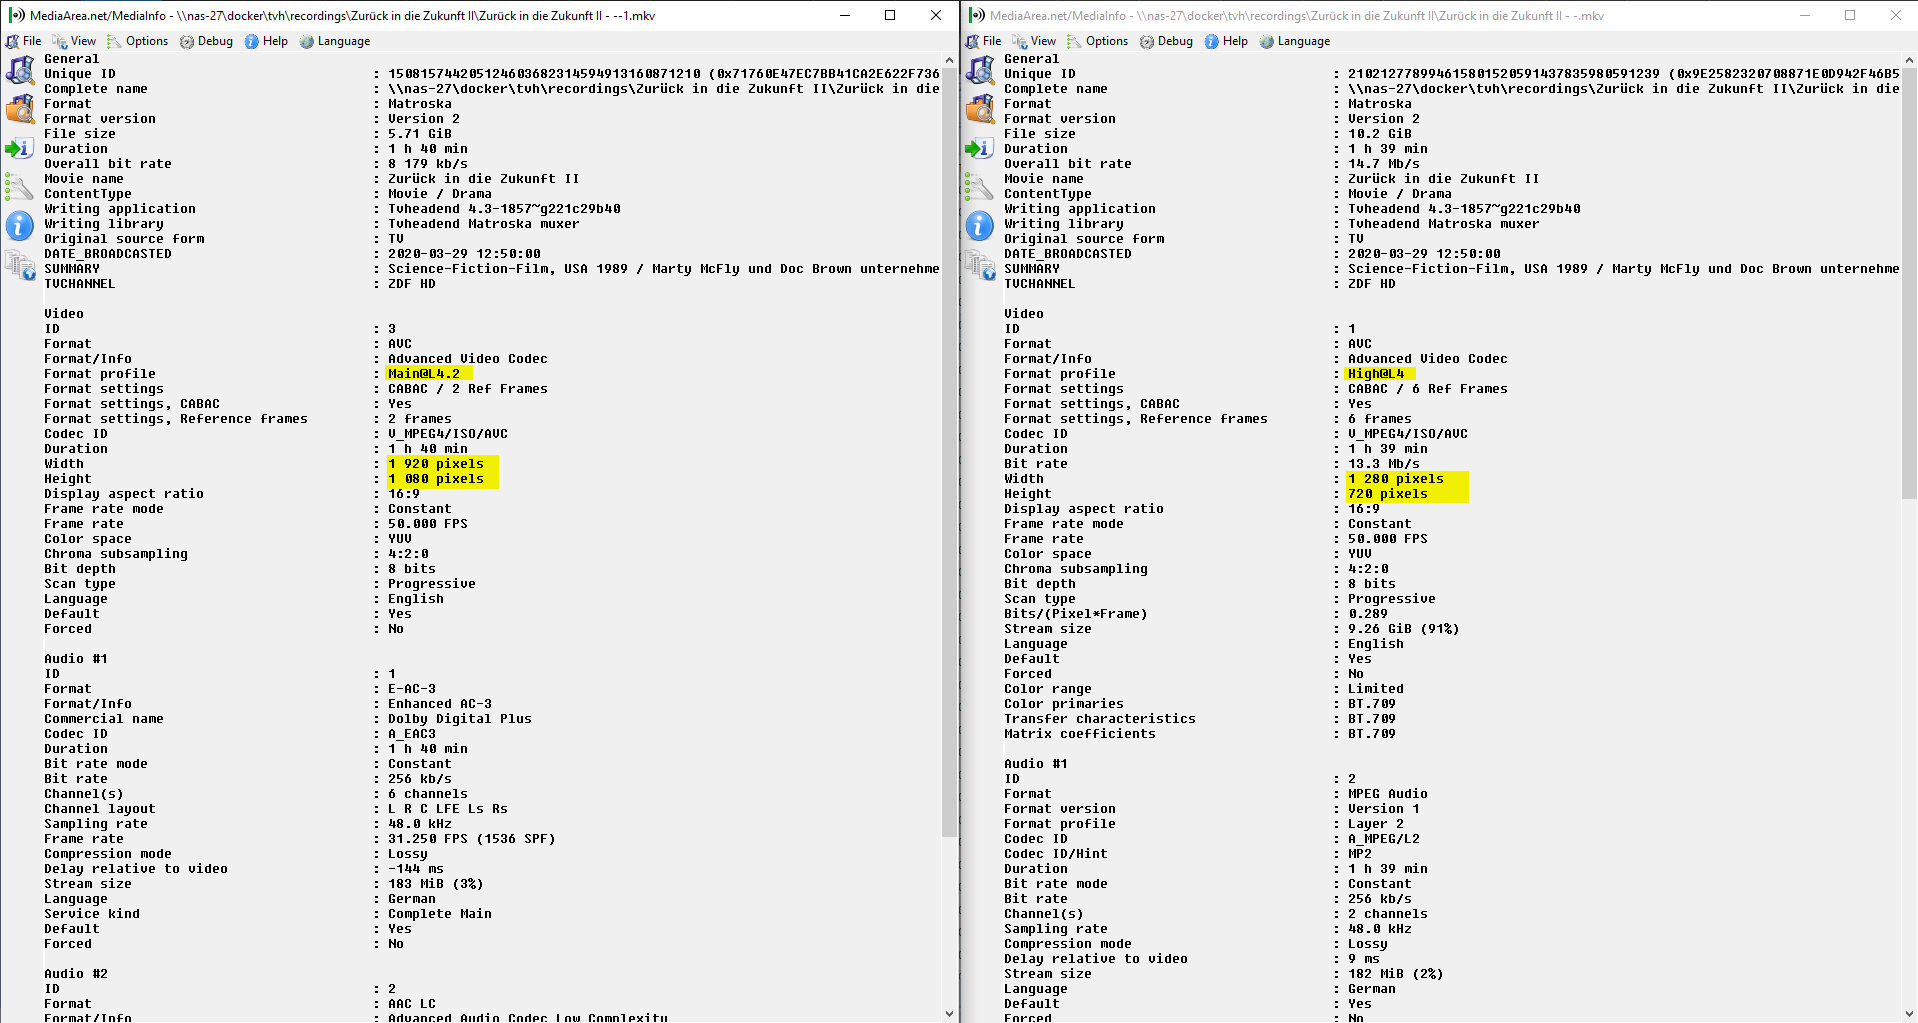Click right window scrollbar up arrow

(1909, 60)
